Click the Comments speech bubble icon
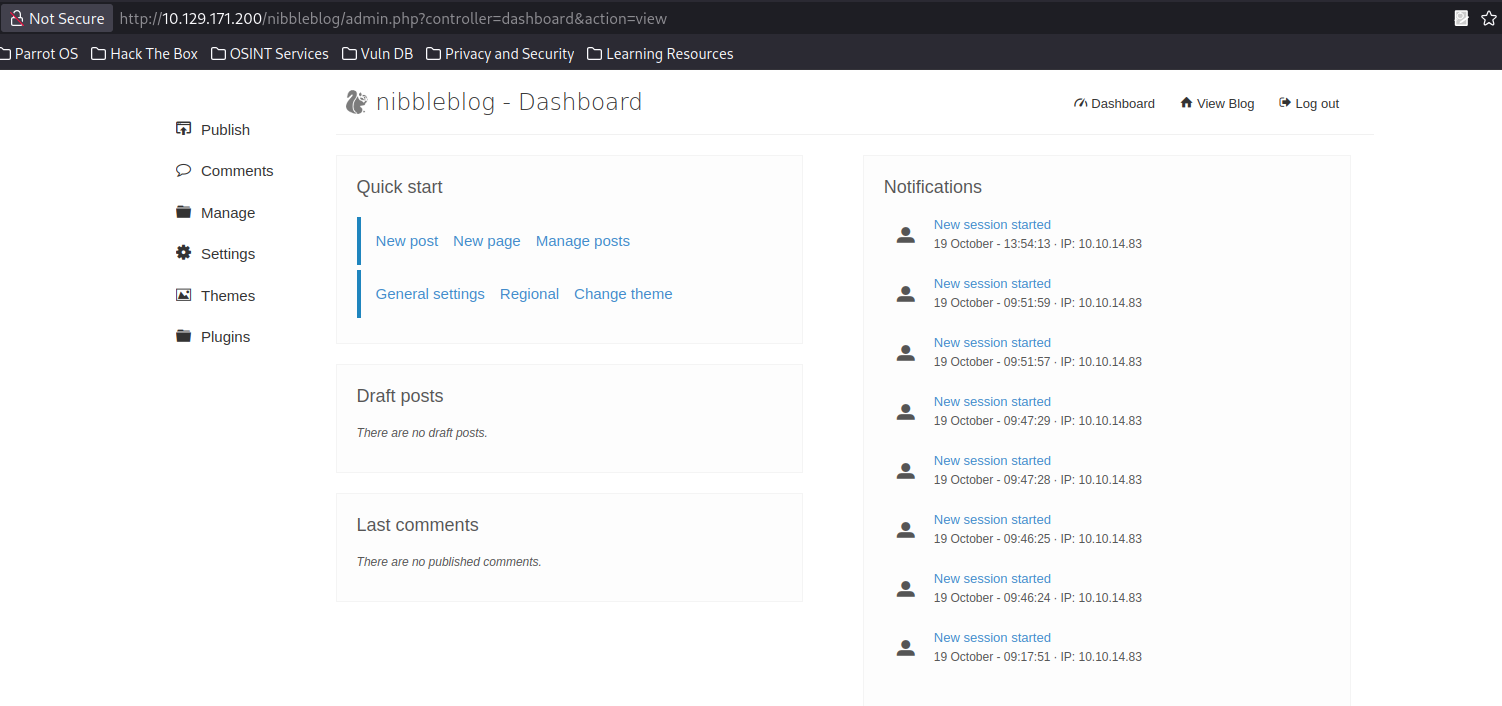 pos(183,170)
